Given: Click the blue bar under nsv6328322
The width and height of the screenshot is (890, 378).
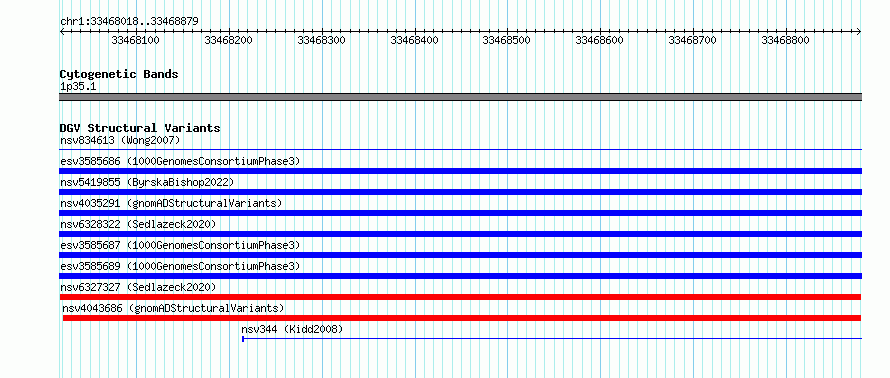Looking at the screenshot, I should pos(461,234).
